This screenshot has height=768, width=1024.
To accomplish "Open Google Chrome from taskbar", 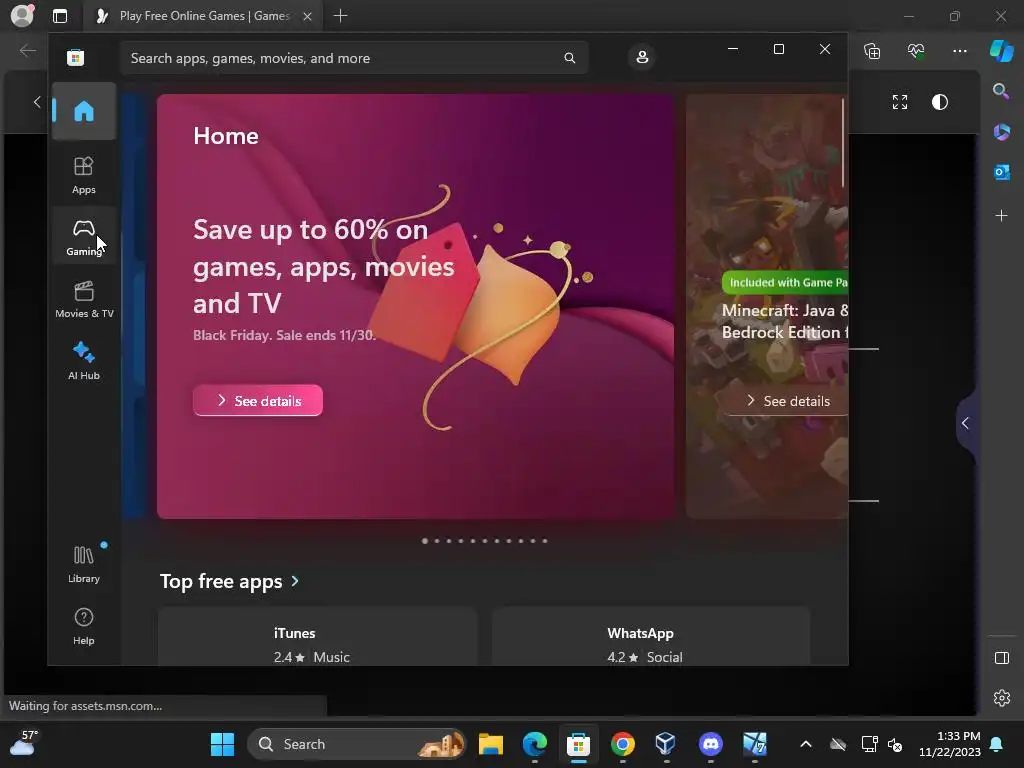I will pyautogui.click(x=622, y=744).
